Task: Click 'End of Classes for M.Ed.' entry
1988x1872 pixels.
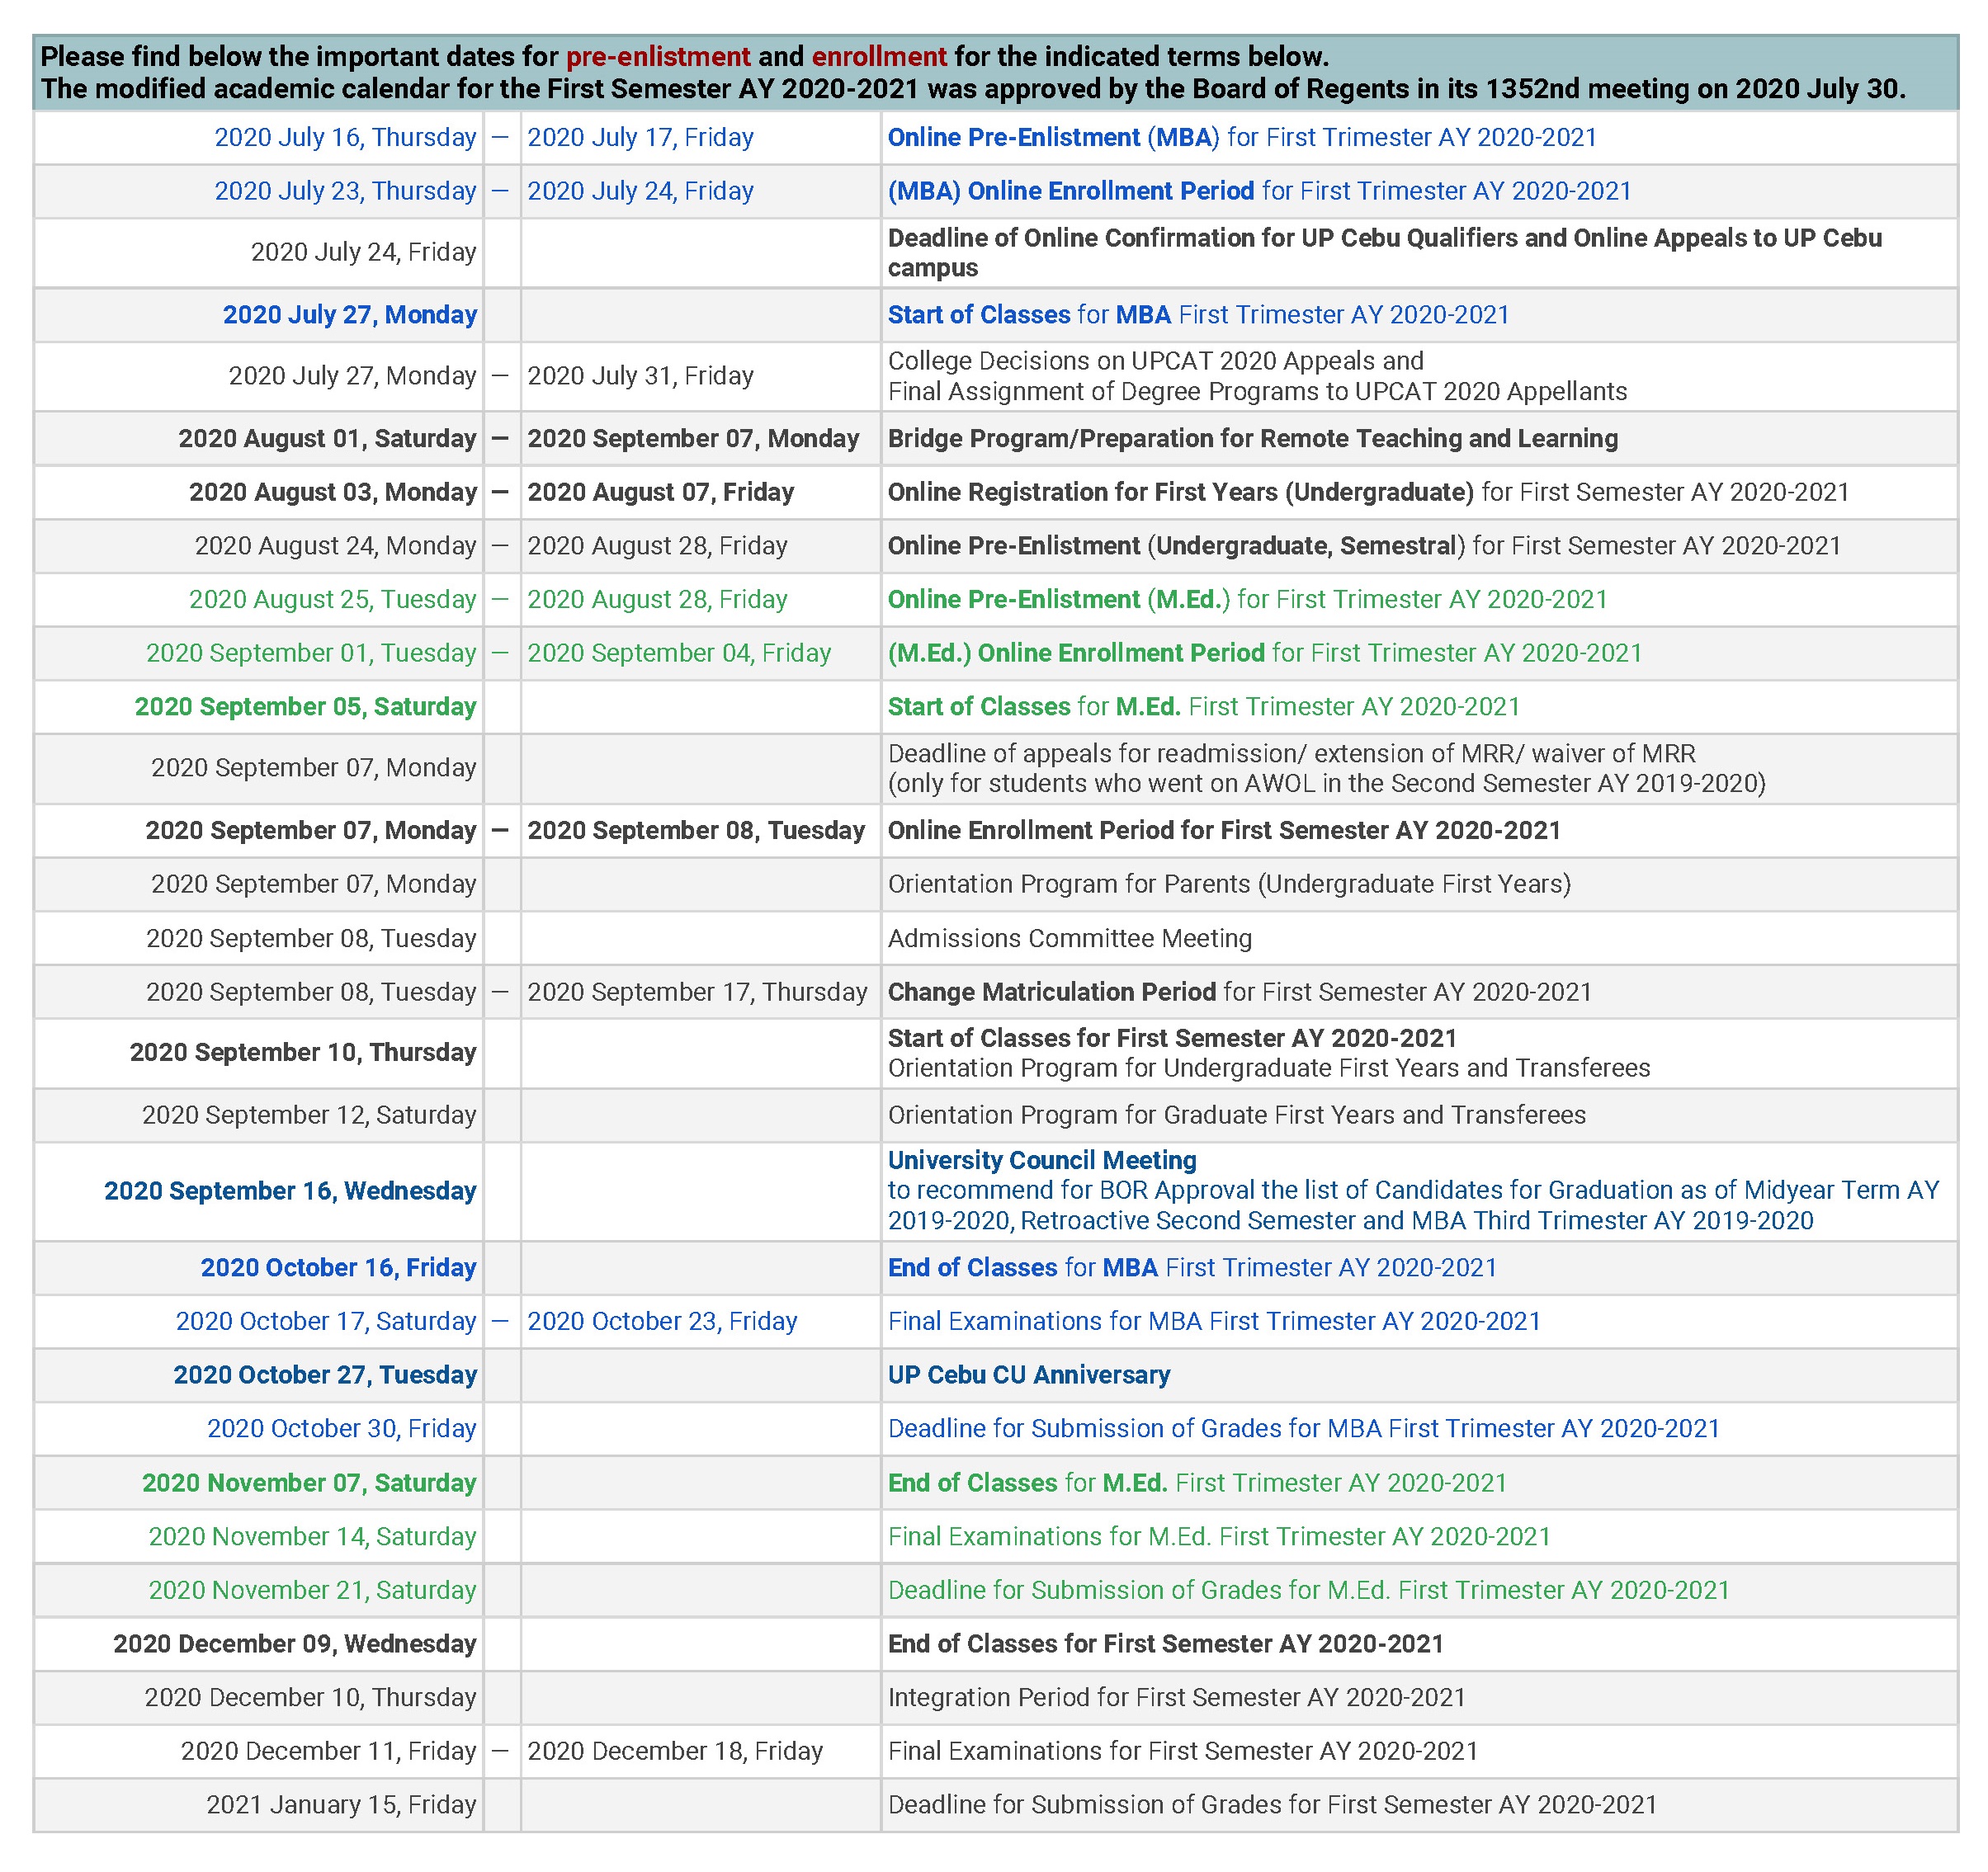Action: pos(1197,1484)
